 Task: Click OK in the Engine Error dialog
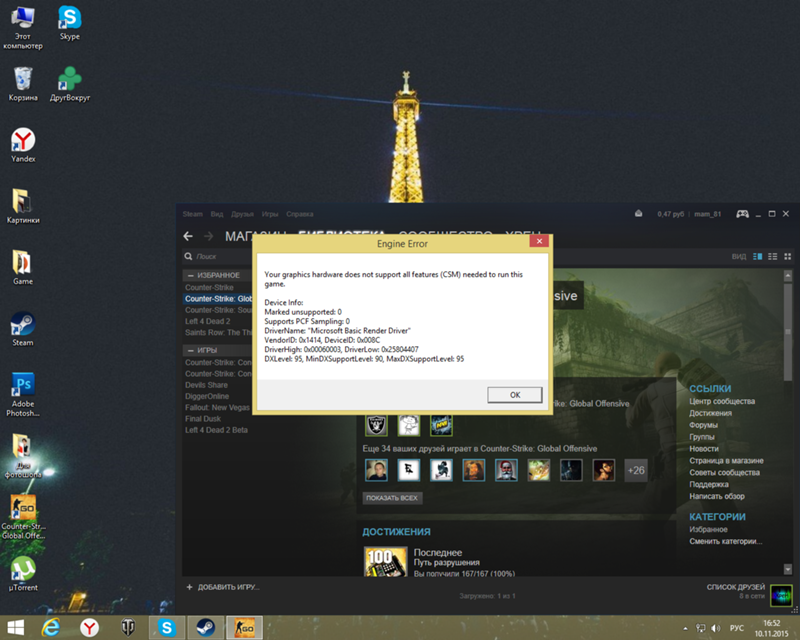[x=515, y=395]
